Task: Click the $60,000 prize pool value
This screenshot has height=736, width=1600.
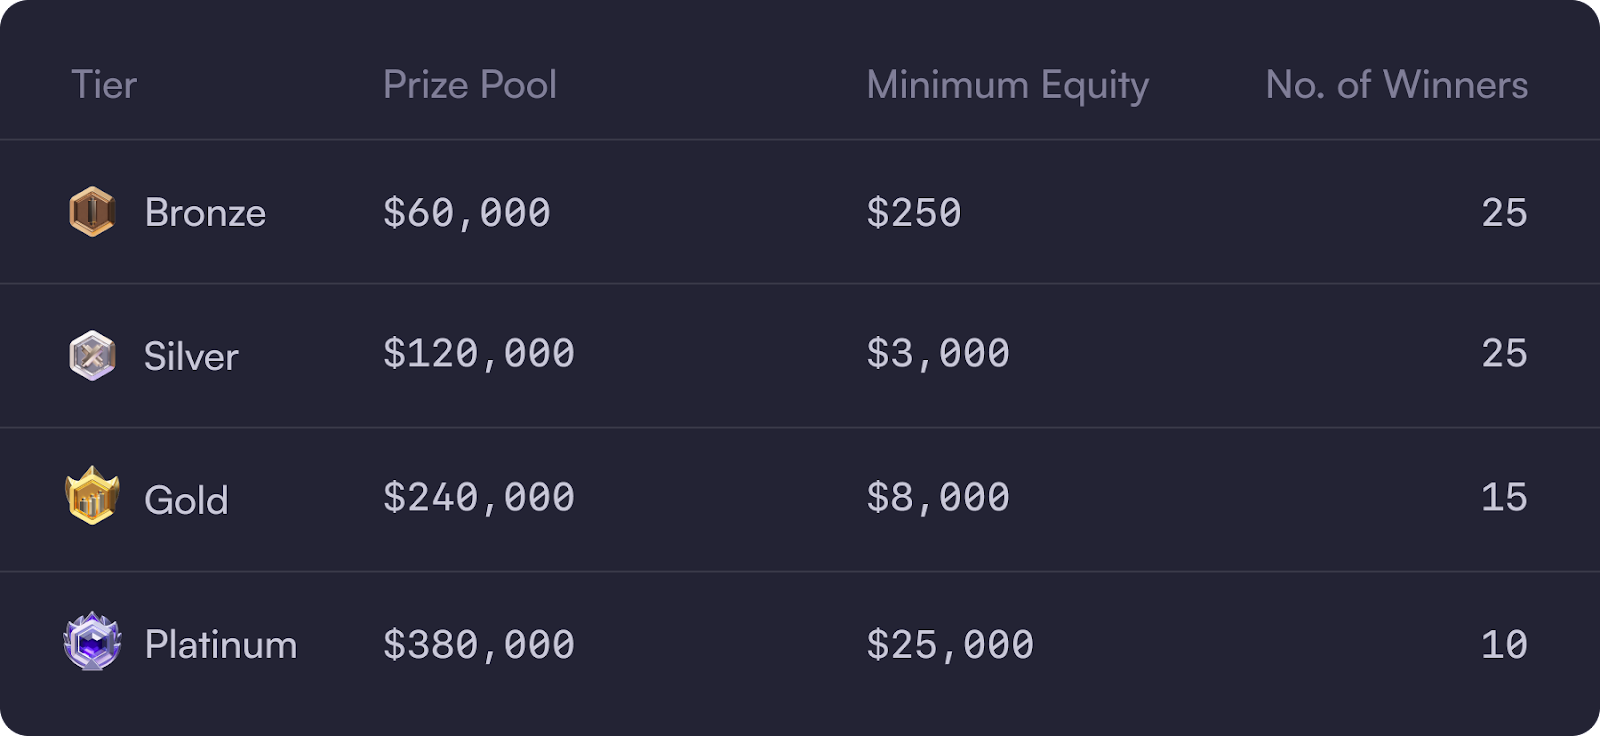Action: click(x=467, y=213)
